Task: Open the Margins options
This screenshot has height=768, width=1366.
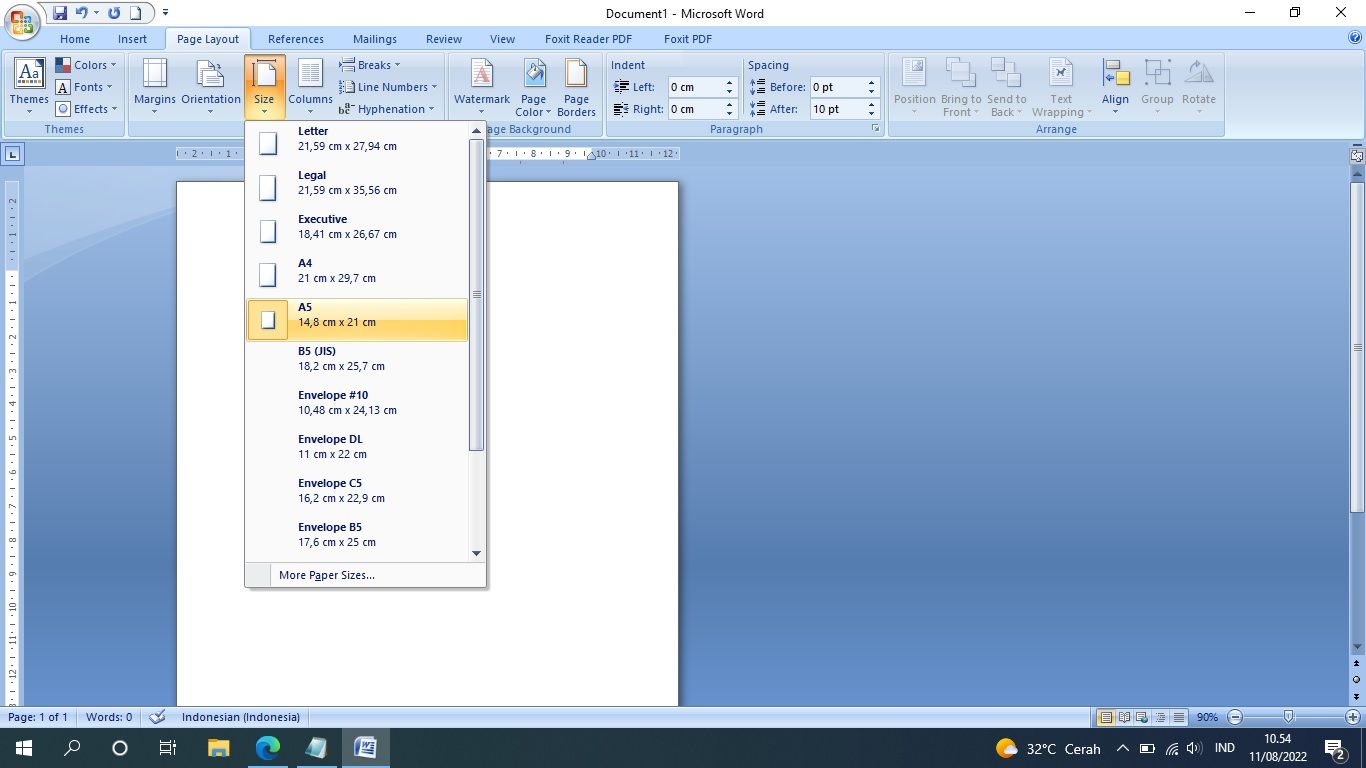Action: pyautogui.click(x=154, y=87)
